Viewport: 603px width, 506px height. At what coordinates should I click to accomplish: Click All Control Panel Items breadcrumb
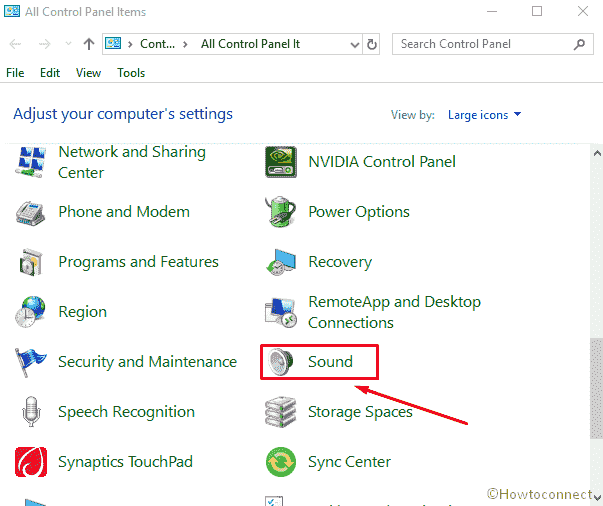tap(250, 44)
